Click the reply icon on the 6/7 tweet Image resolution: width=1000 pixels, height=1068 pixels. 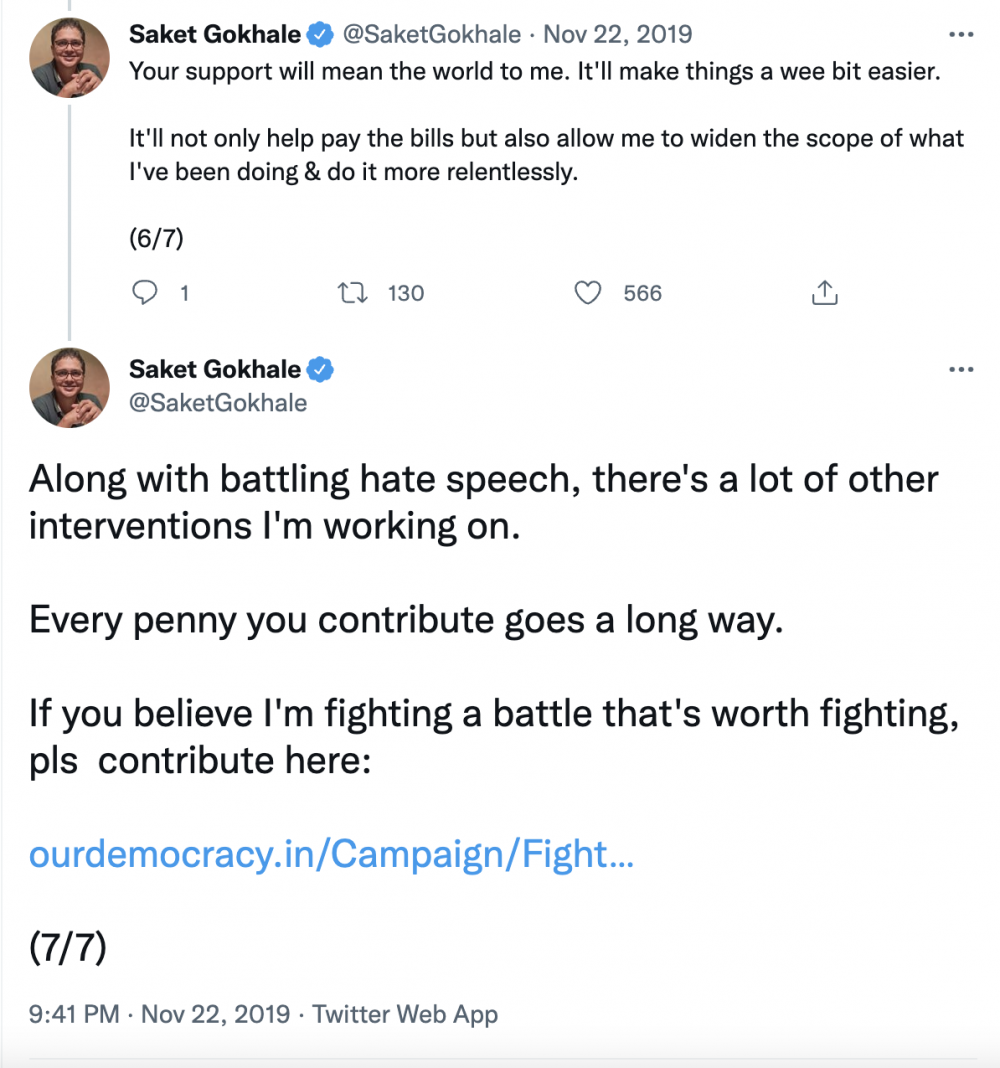click(x=146, y=293)
